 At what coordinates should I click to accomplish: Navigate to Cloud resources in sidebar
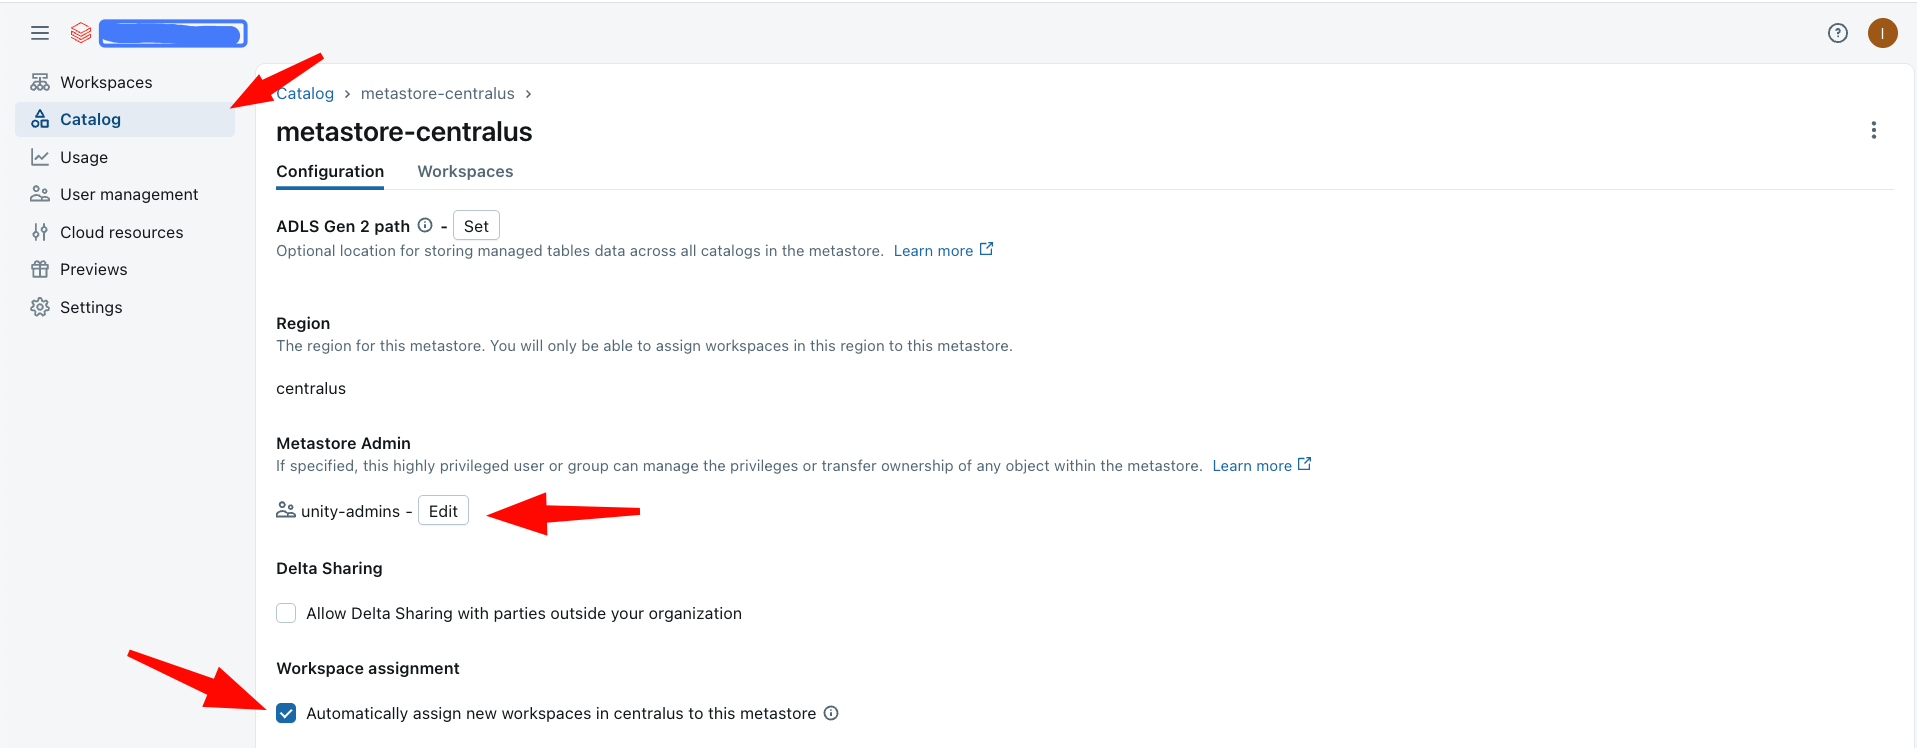(121, 232)
